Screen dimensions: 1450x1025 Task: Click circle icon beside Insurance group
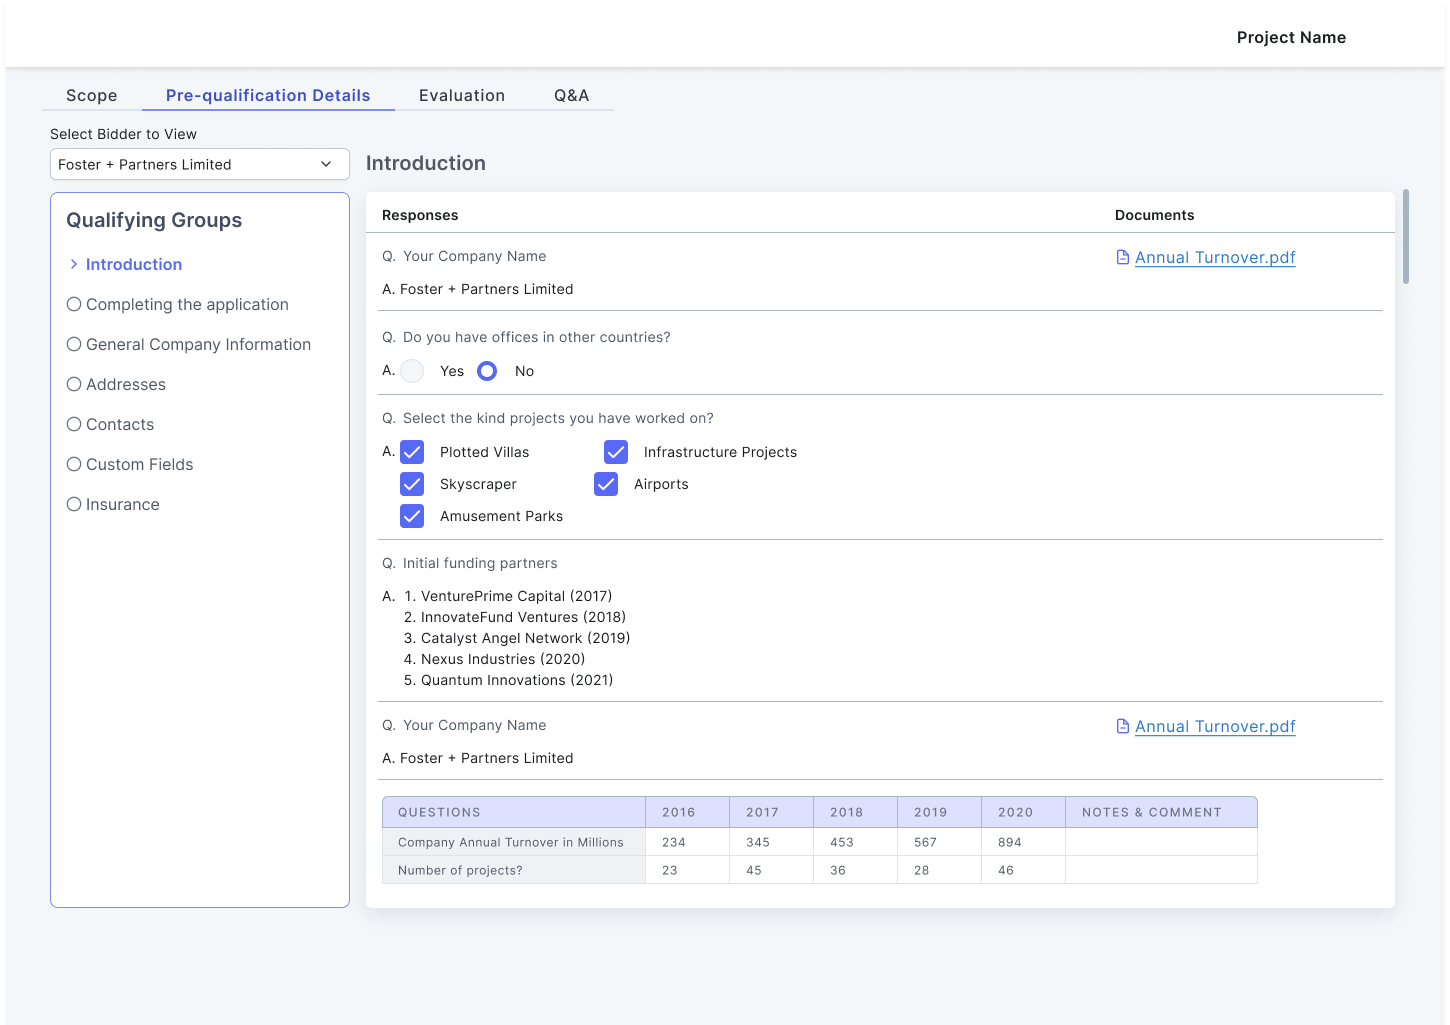74,504
